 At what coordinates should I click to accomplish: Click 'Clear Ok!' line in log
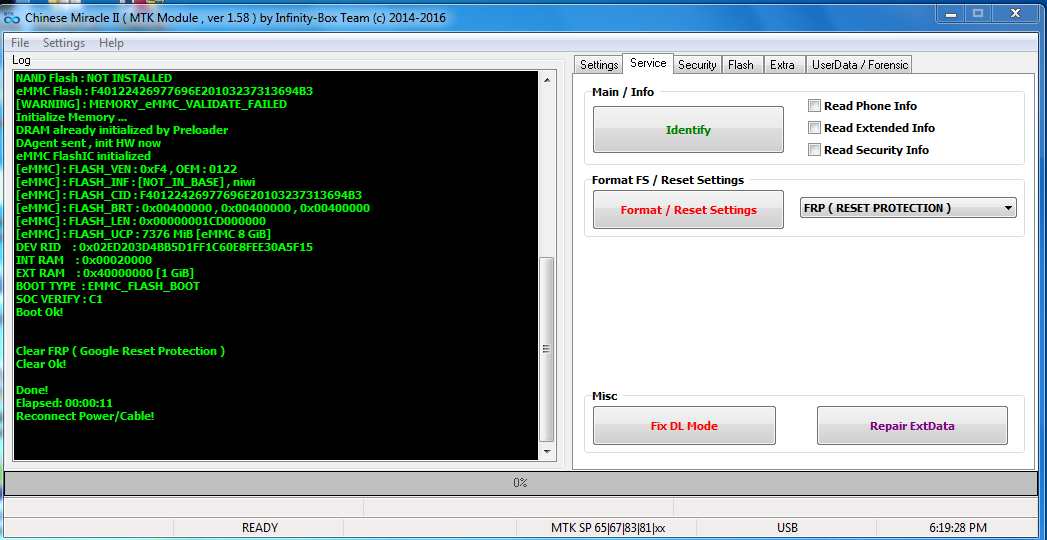coord(41,364)
